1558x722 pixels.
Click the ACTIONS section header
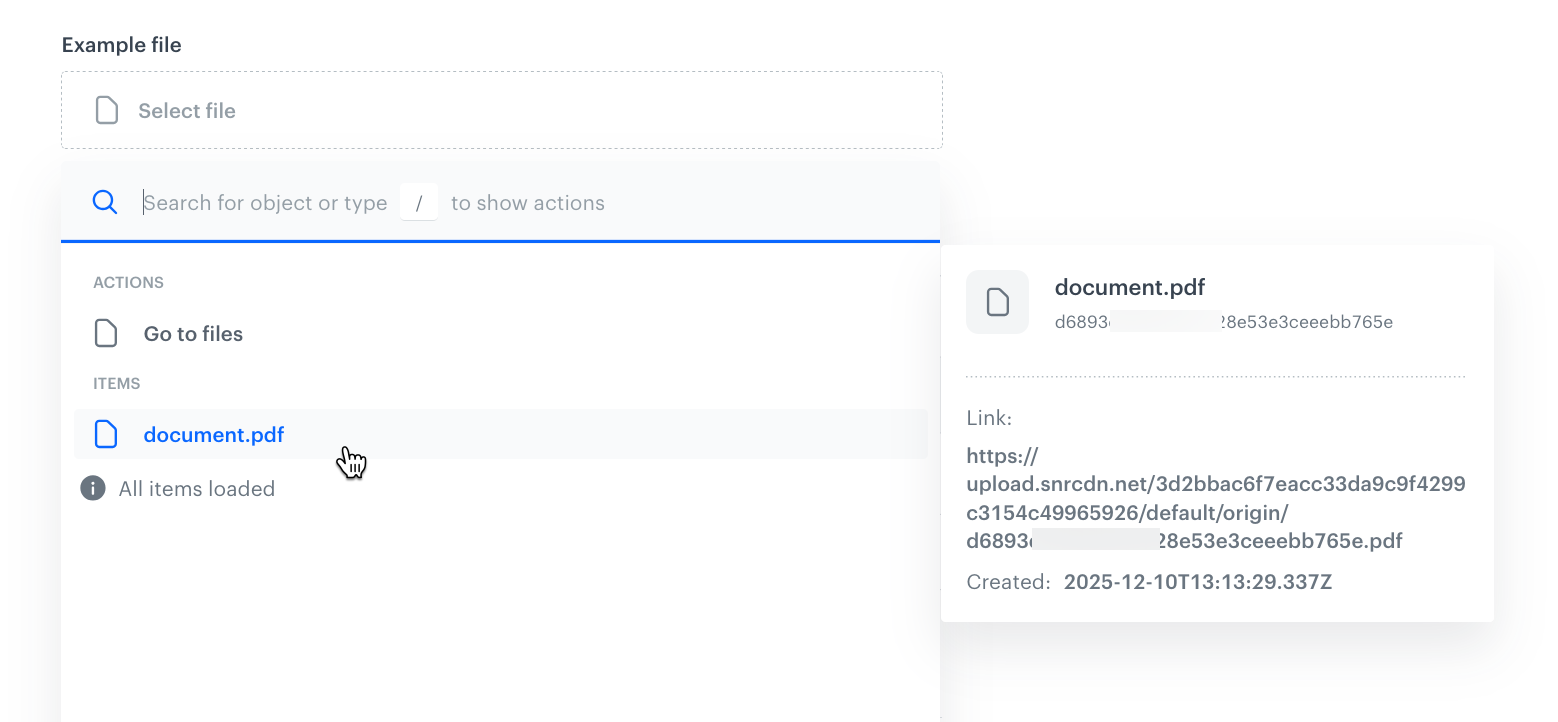click(128, 282)
